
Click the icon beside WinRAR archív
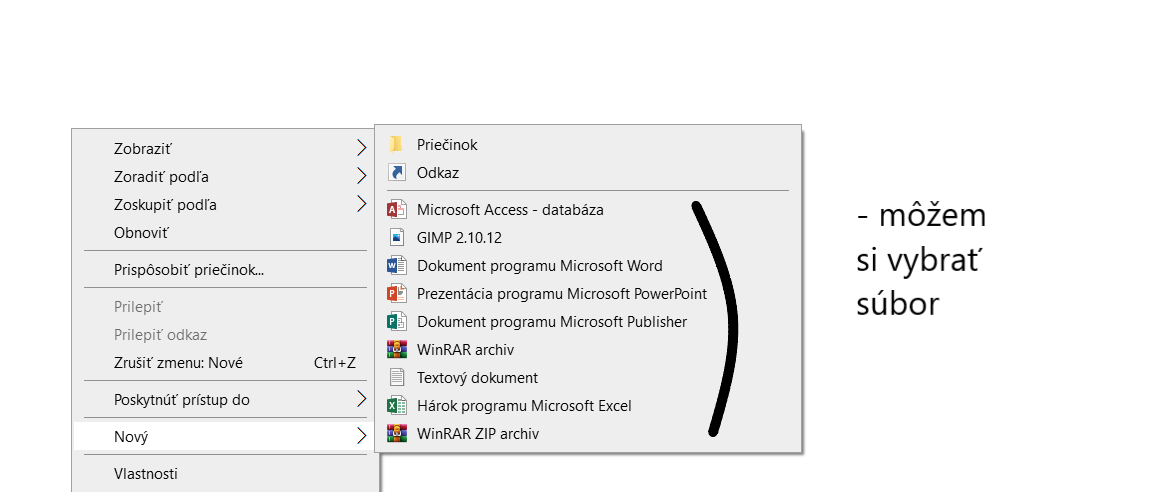397,350
